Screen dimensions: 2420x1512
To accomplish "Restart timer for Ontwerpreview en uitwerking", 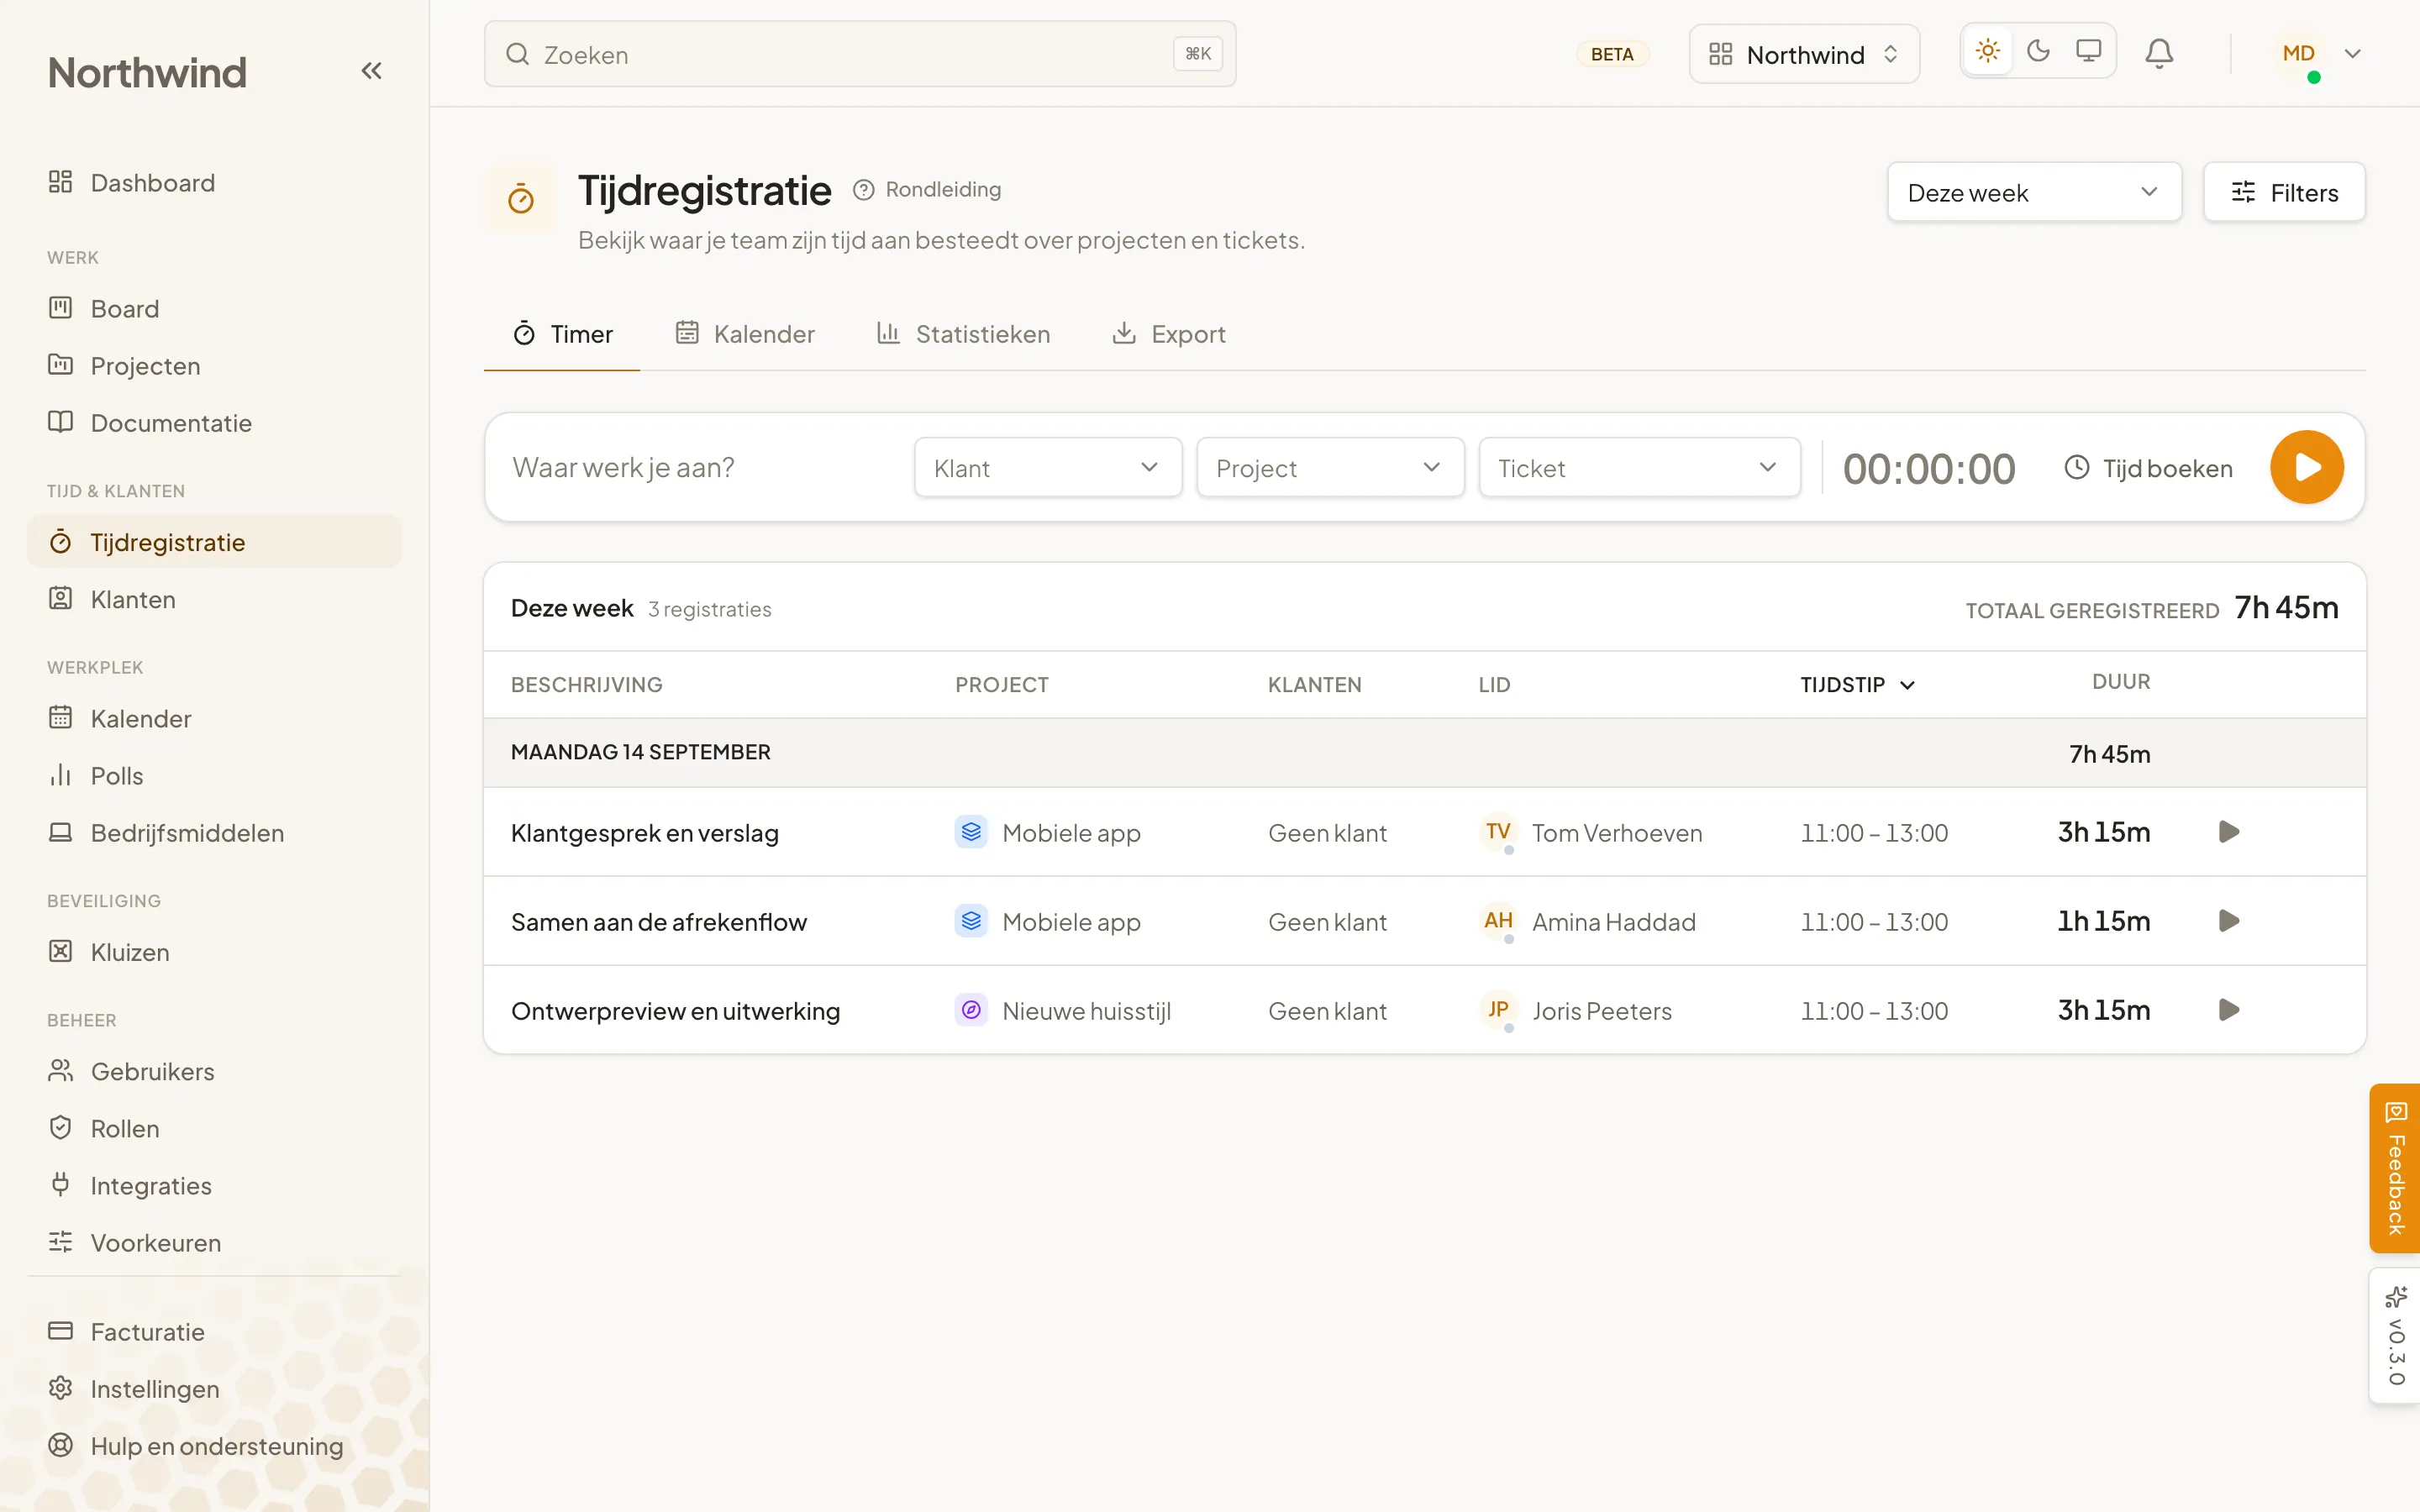I will [2229, 1010].
